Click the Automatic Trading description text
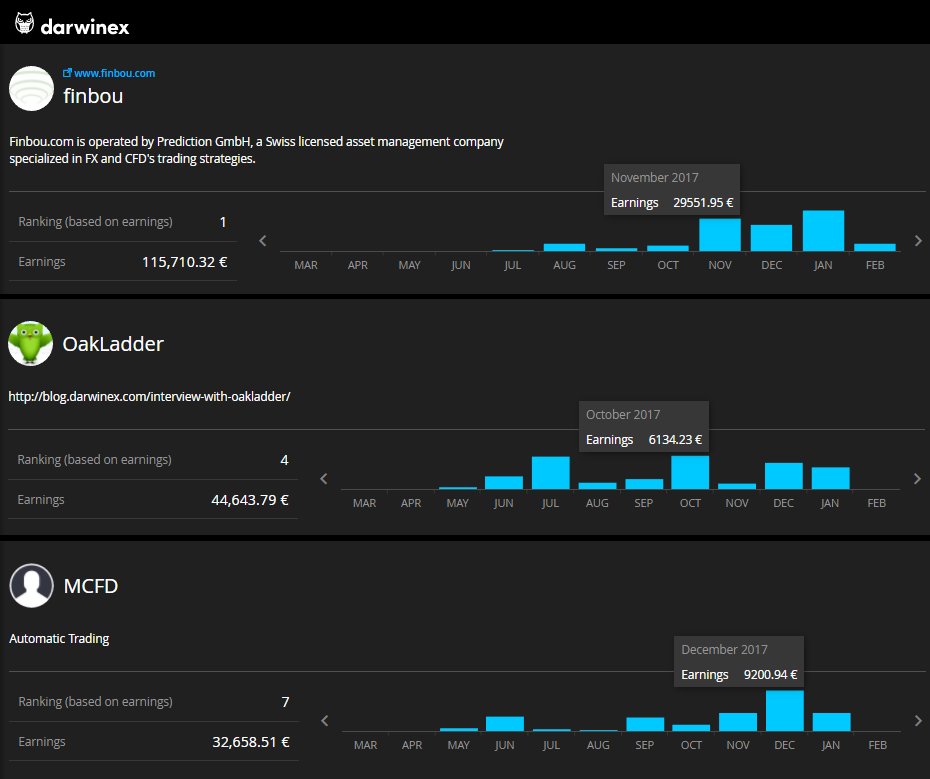The image size is (930, 779). (59, 639)
